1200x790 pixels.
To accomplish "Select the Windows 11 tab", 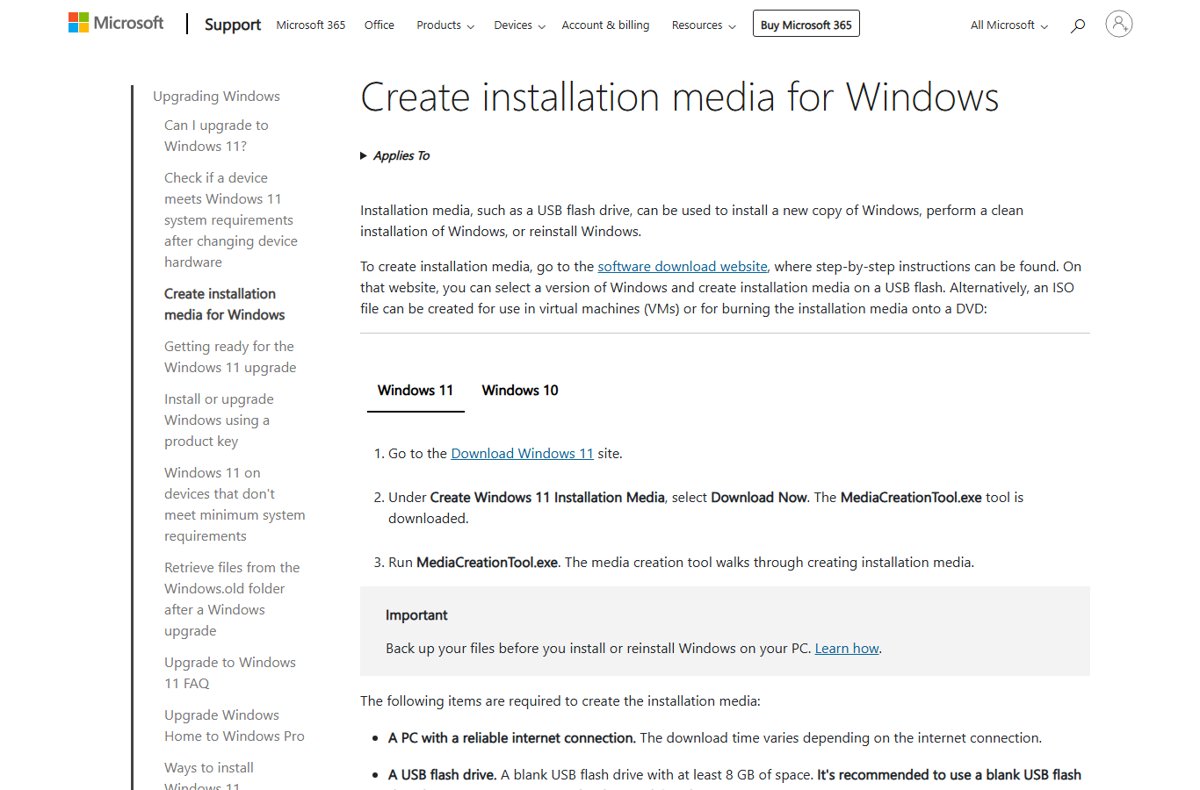I will tap(415, 390).
